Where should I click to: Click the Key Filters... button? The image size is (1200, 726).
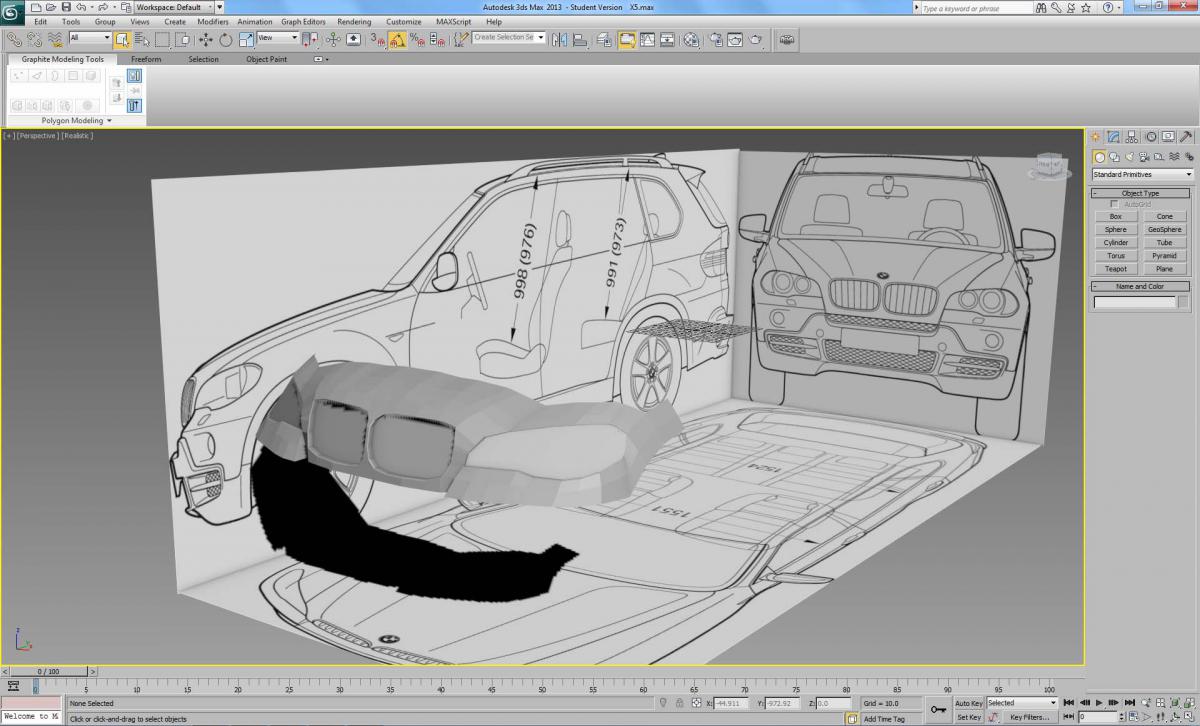1029,717
